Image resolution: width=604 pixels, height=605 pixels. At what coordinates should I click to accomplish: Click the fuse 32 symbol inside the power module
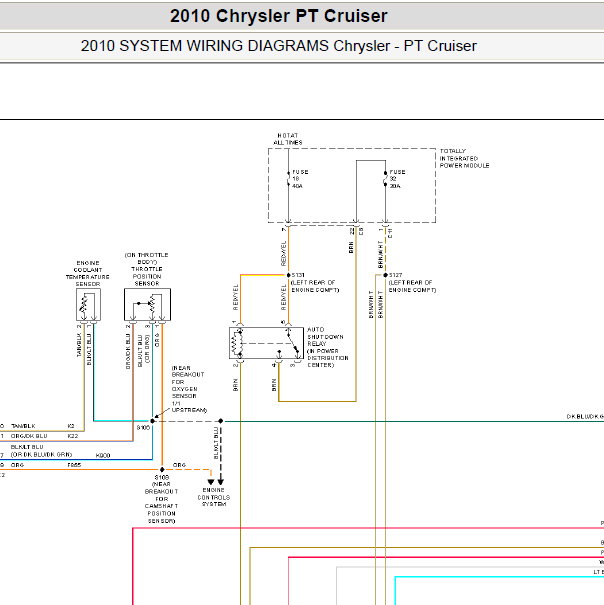(x=385, y=179)
